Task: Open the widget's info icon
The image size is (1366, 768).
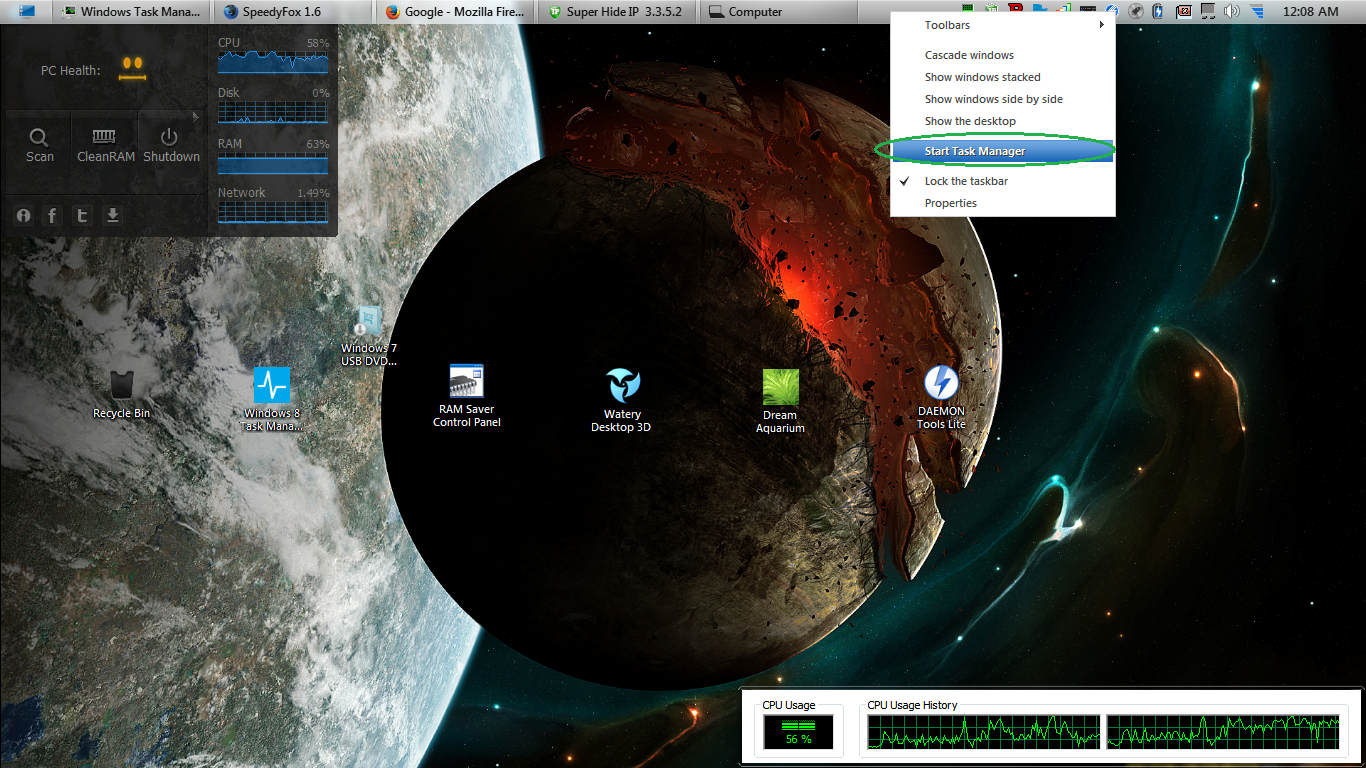Action: coord(24,215)
